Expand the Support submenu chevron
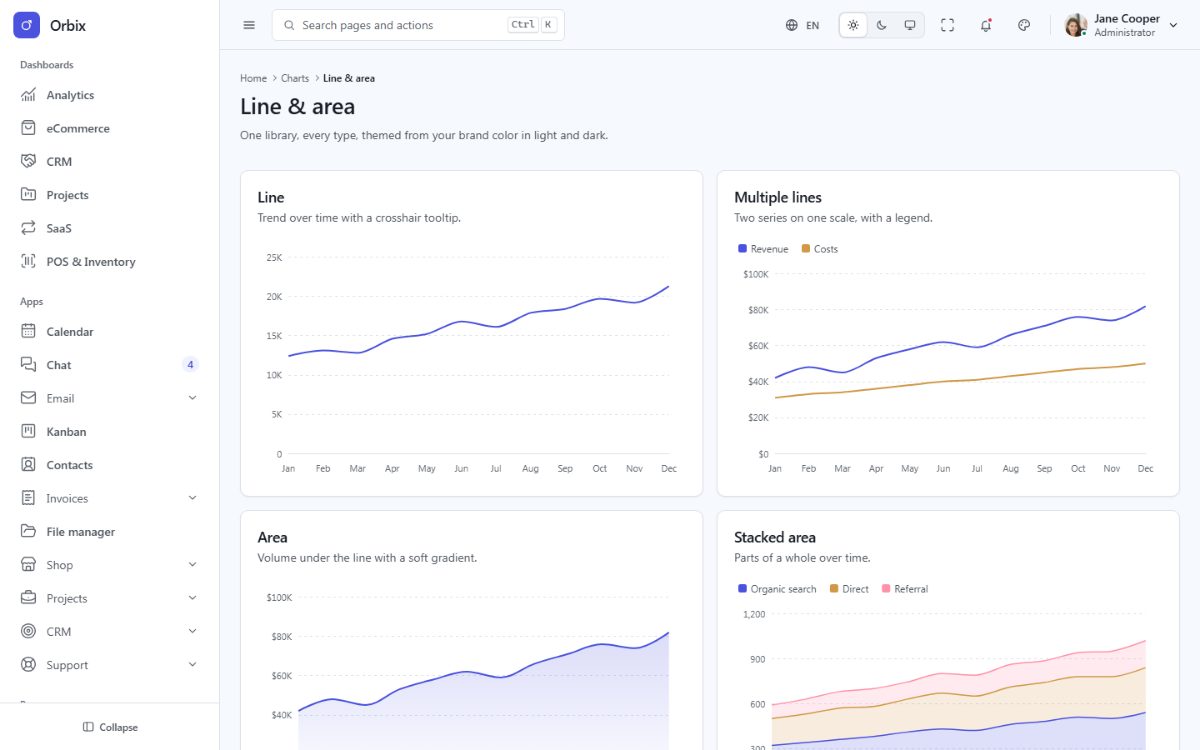The height and width of the screenshot is (750, 1200). point(192,665)
